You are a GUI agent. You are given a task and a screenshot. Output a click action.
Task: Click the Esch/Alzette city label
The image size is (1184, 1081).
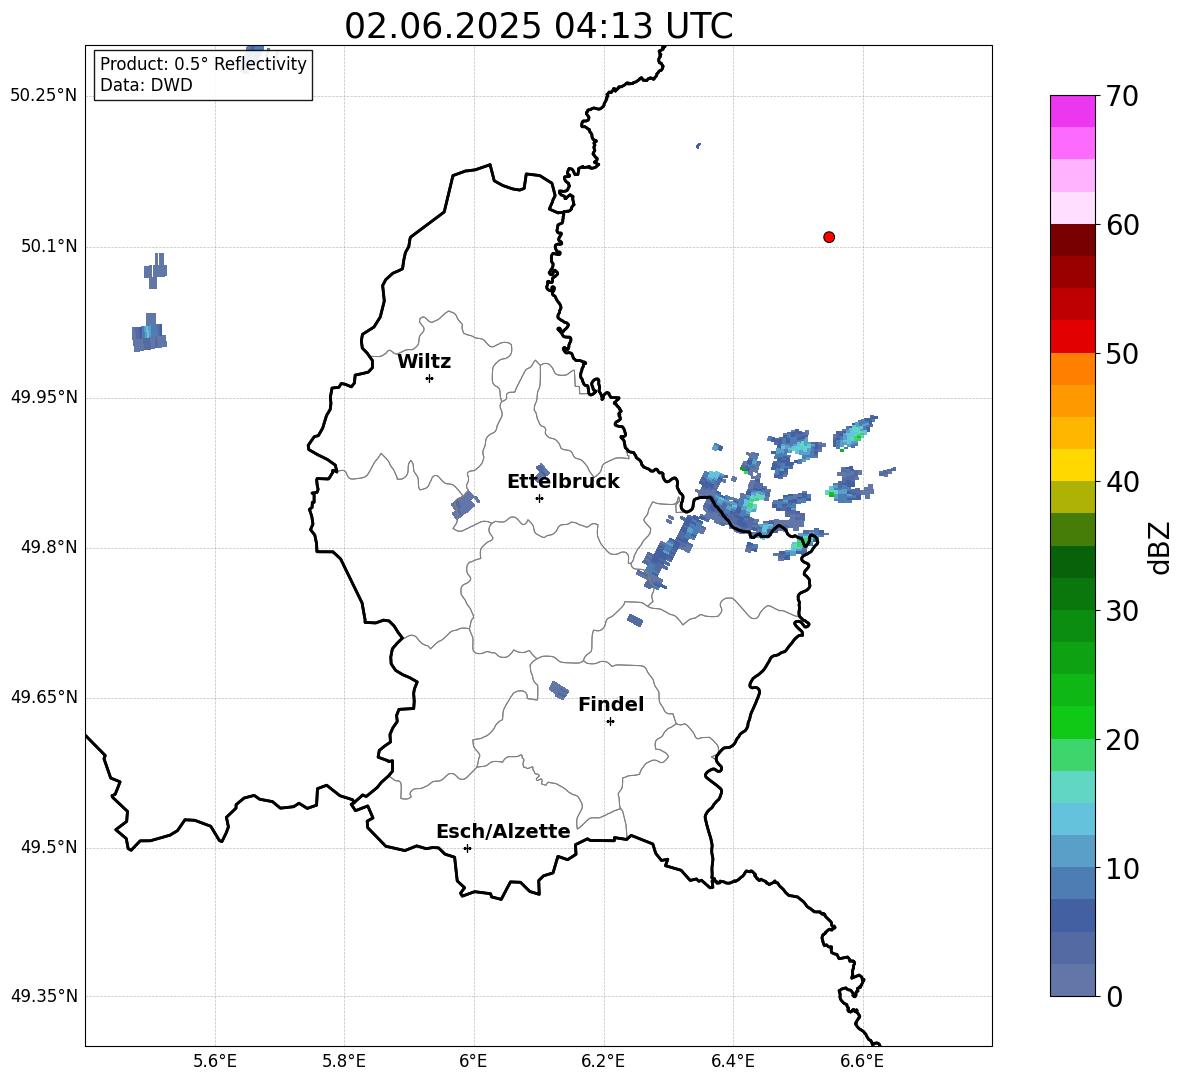tap(503, 831)
